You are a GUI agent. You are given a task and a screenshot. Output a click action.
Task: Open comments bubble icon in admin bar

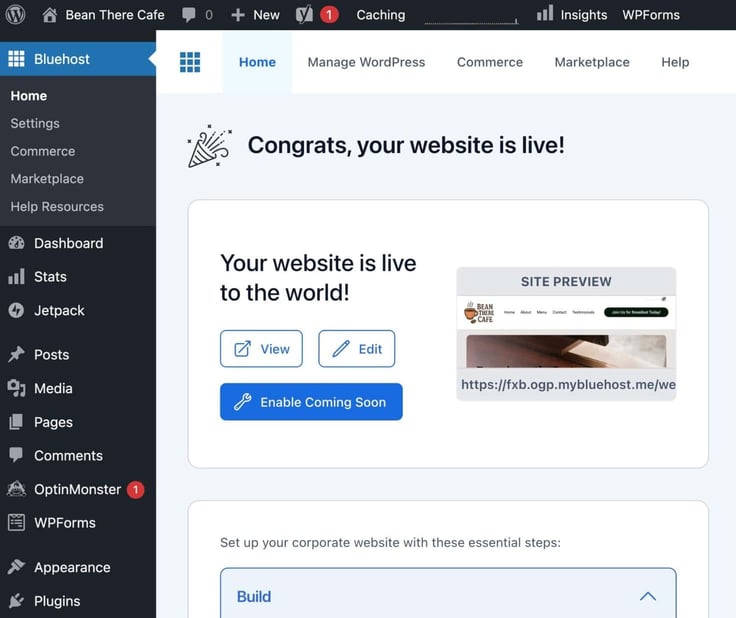coord(189,15)
